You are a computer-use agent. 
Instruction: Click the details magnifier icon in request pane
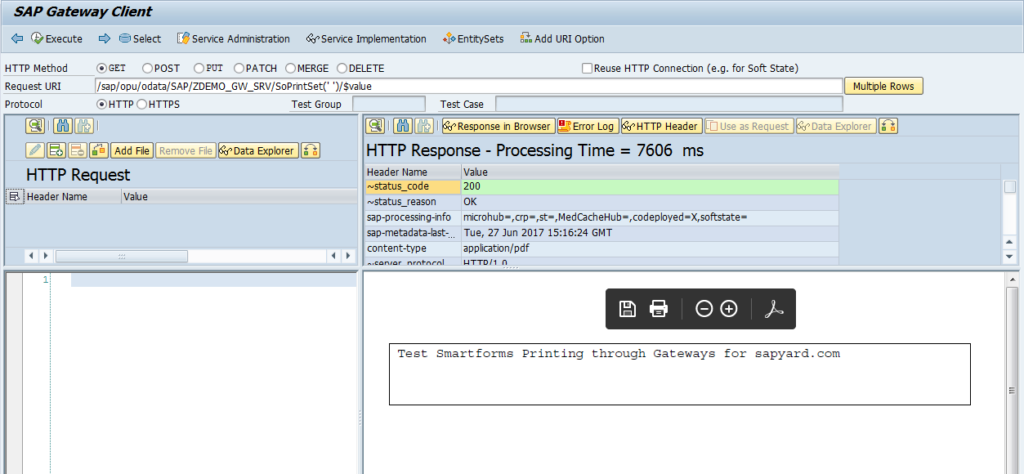[35, 126]
